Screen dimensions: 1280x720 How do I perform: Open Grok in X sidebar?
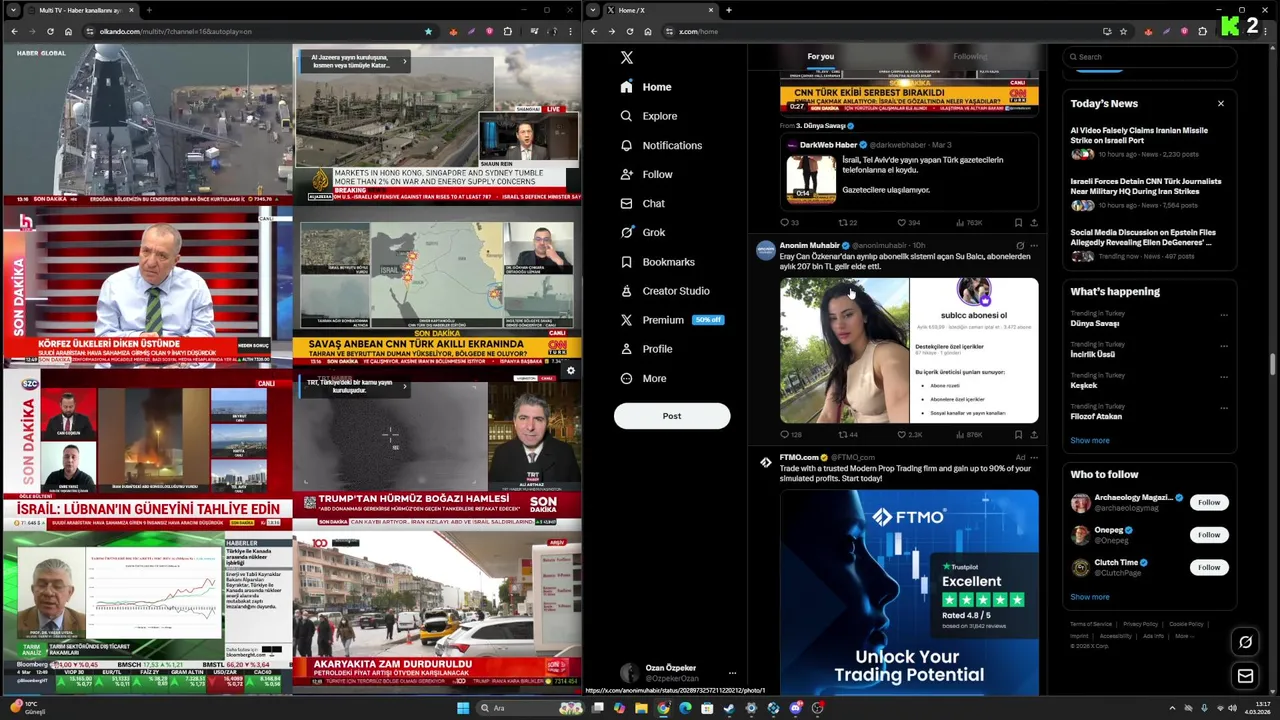coord(642,232)
